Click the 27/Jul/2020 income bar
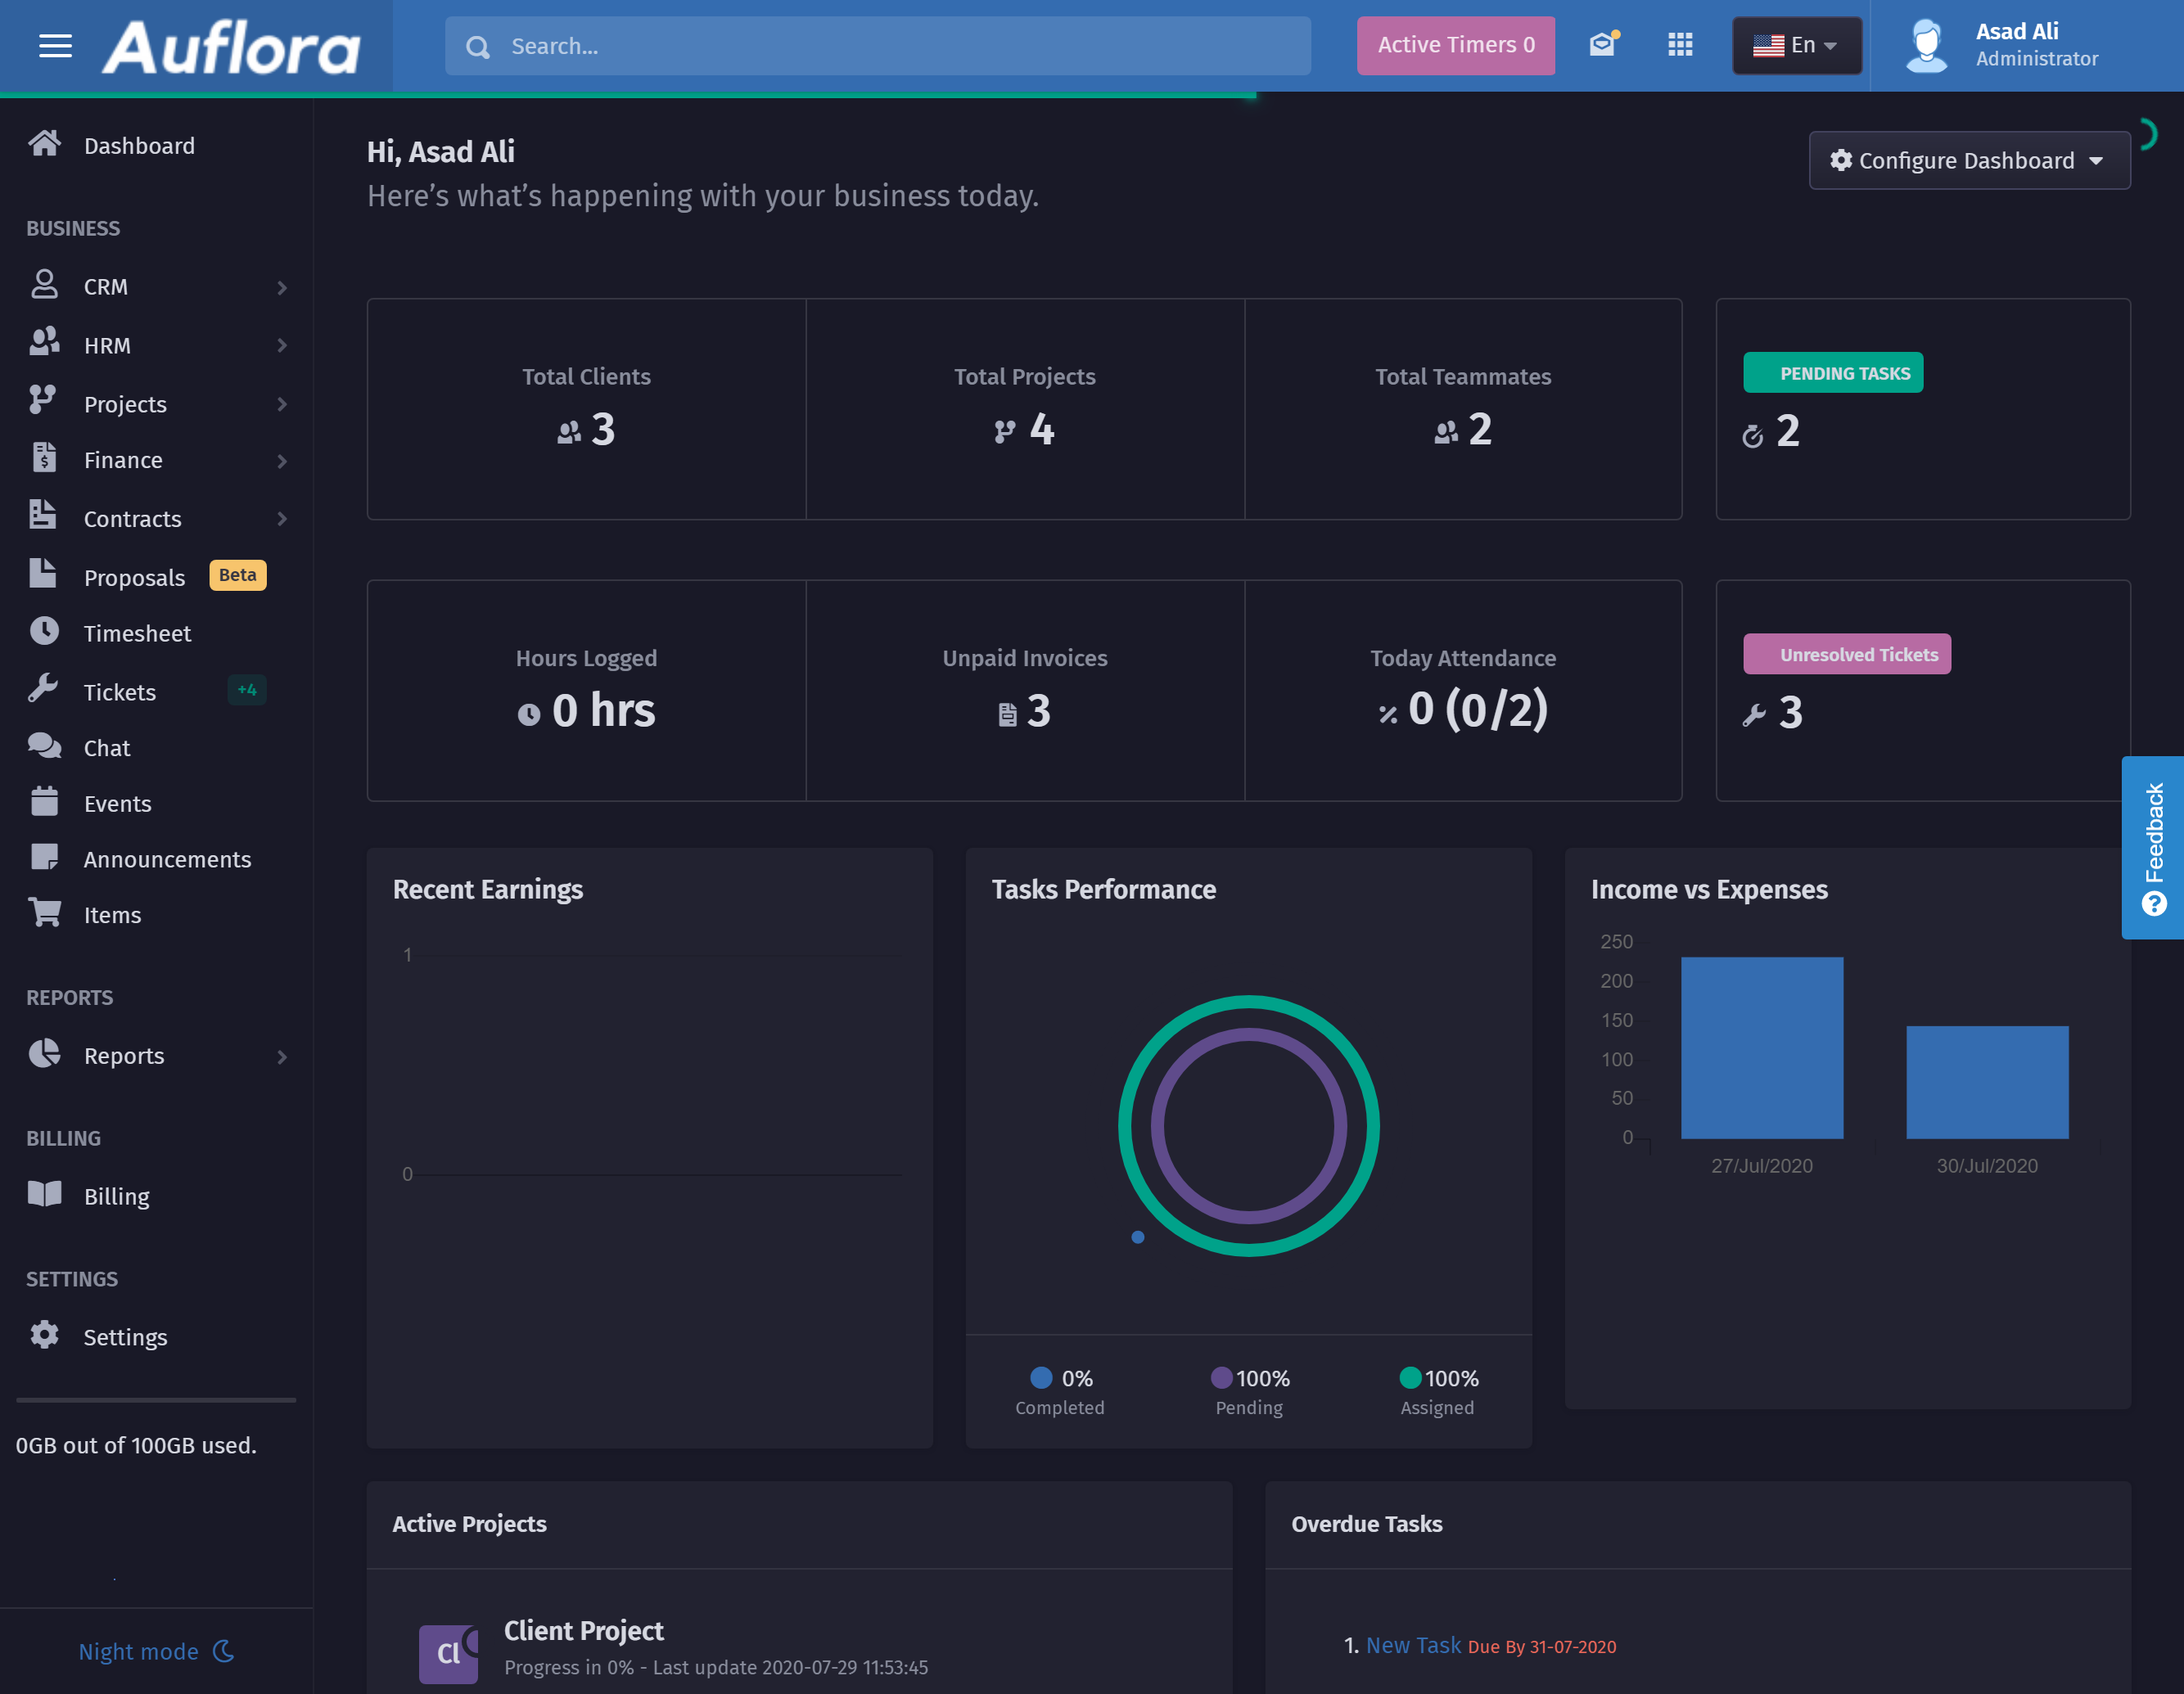This screenshot has height=1694, width=2184. pos(1761,1047)
